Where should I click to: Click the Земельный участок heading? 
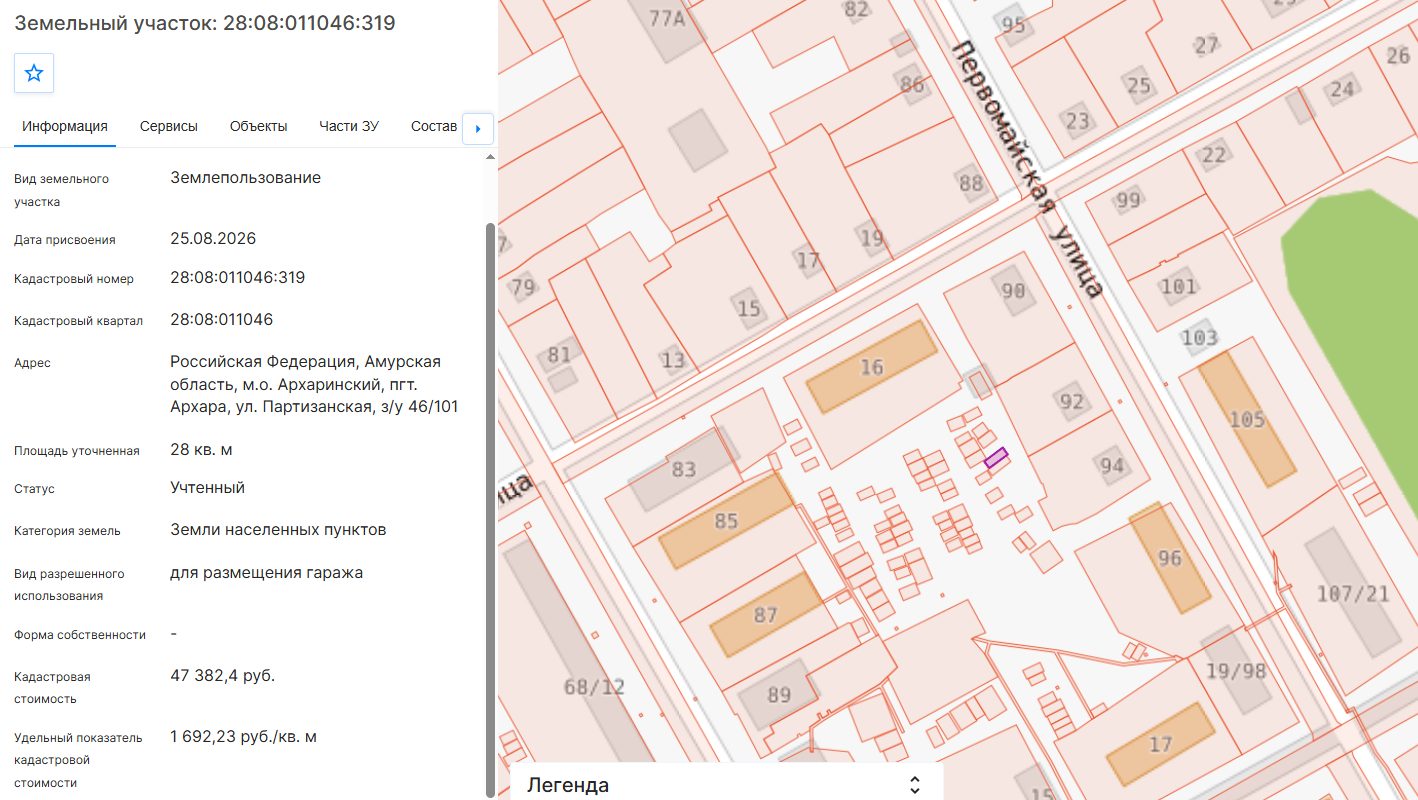pyautogui.click(x=204, y=22)
